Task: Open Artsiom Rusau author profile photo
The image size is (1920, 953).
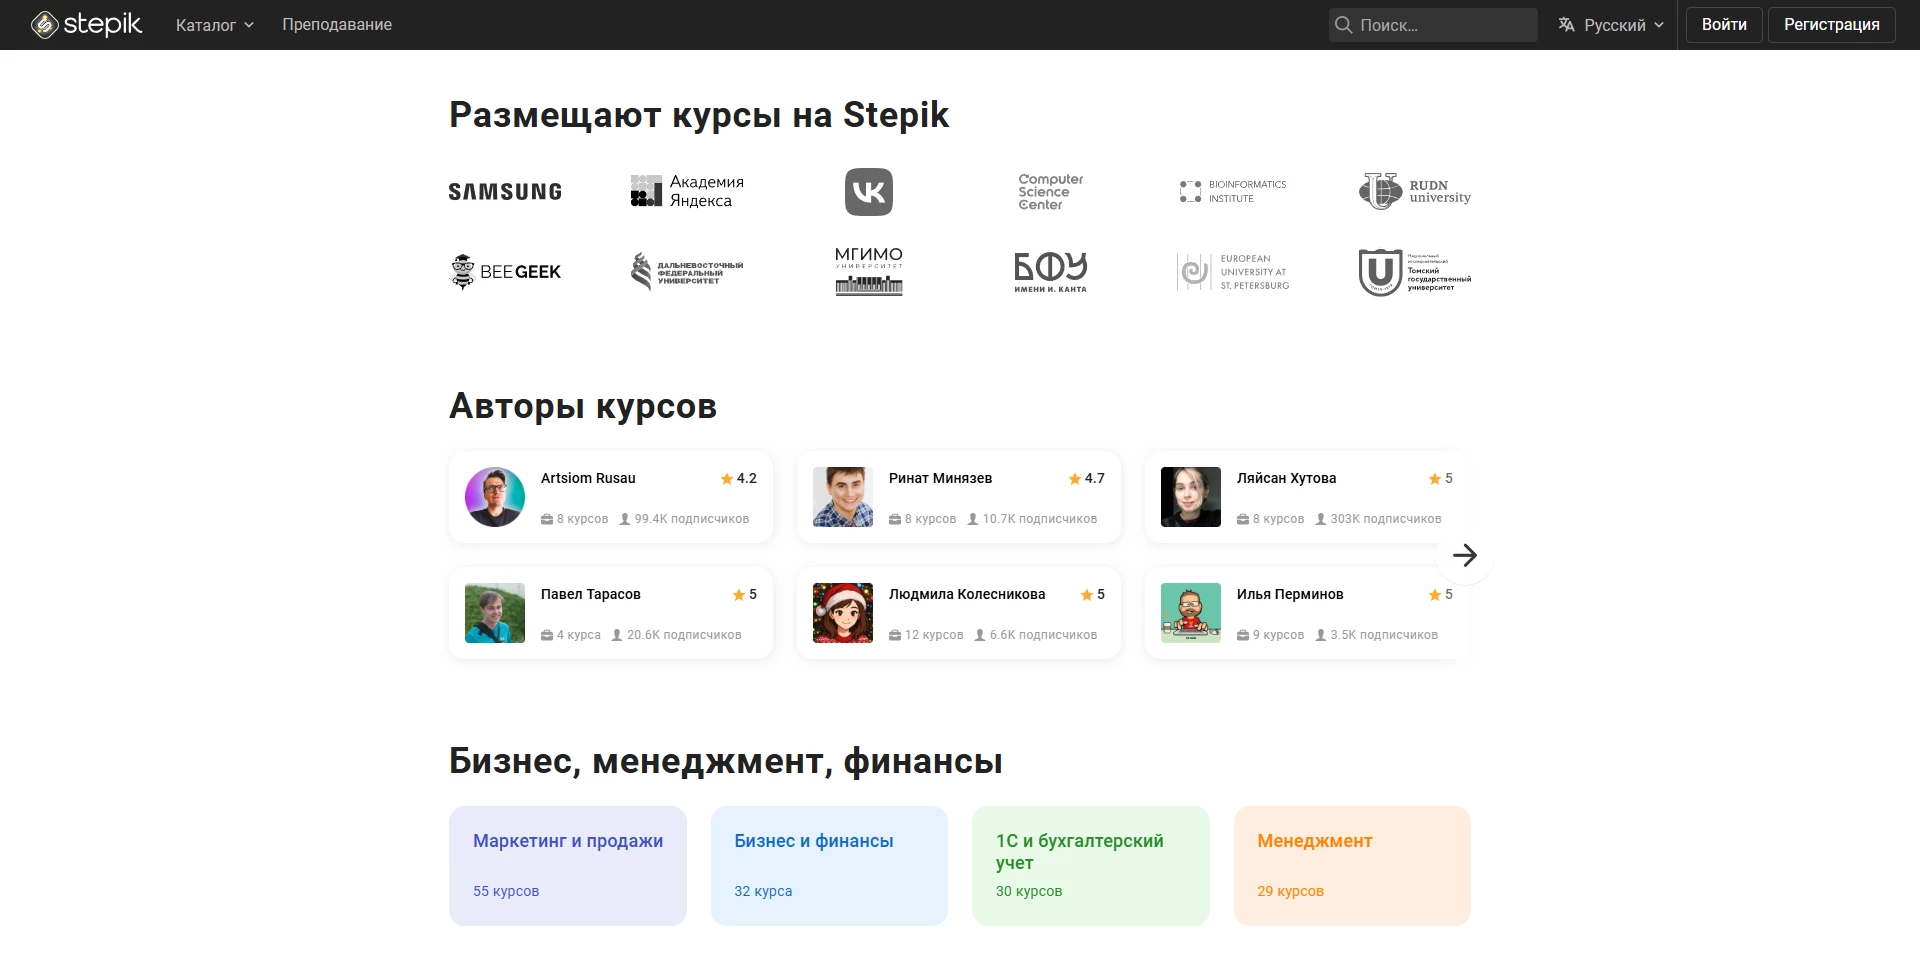Action: (495, 497)
